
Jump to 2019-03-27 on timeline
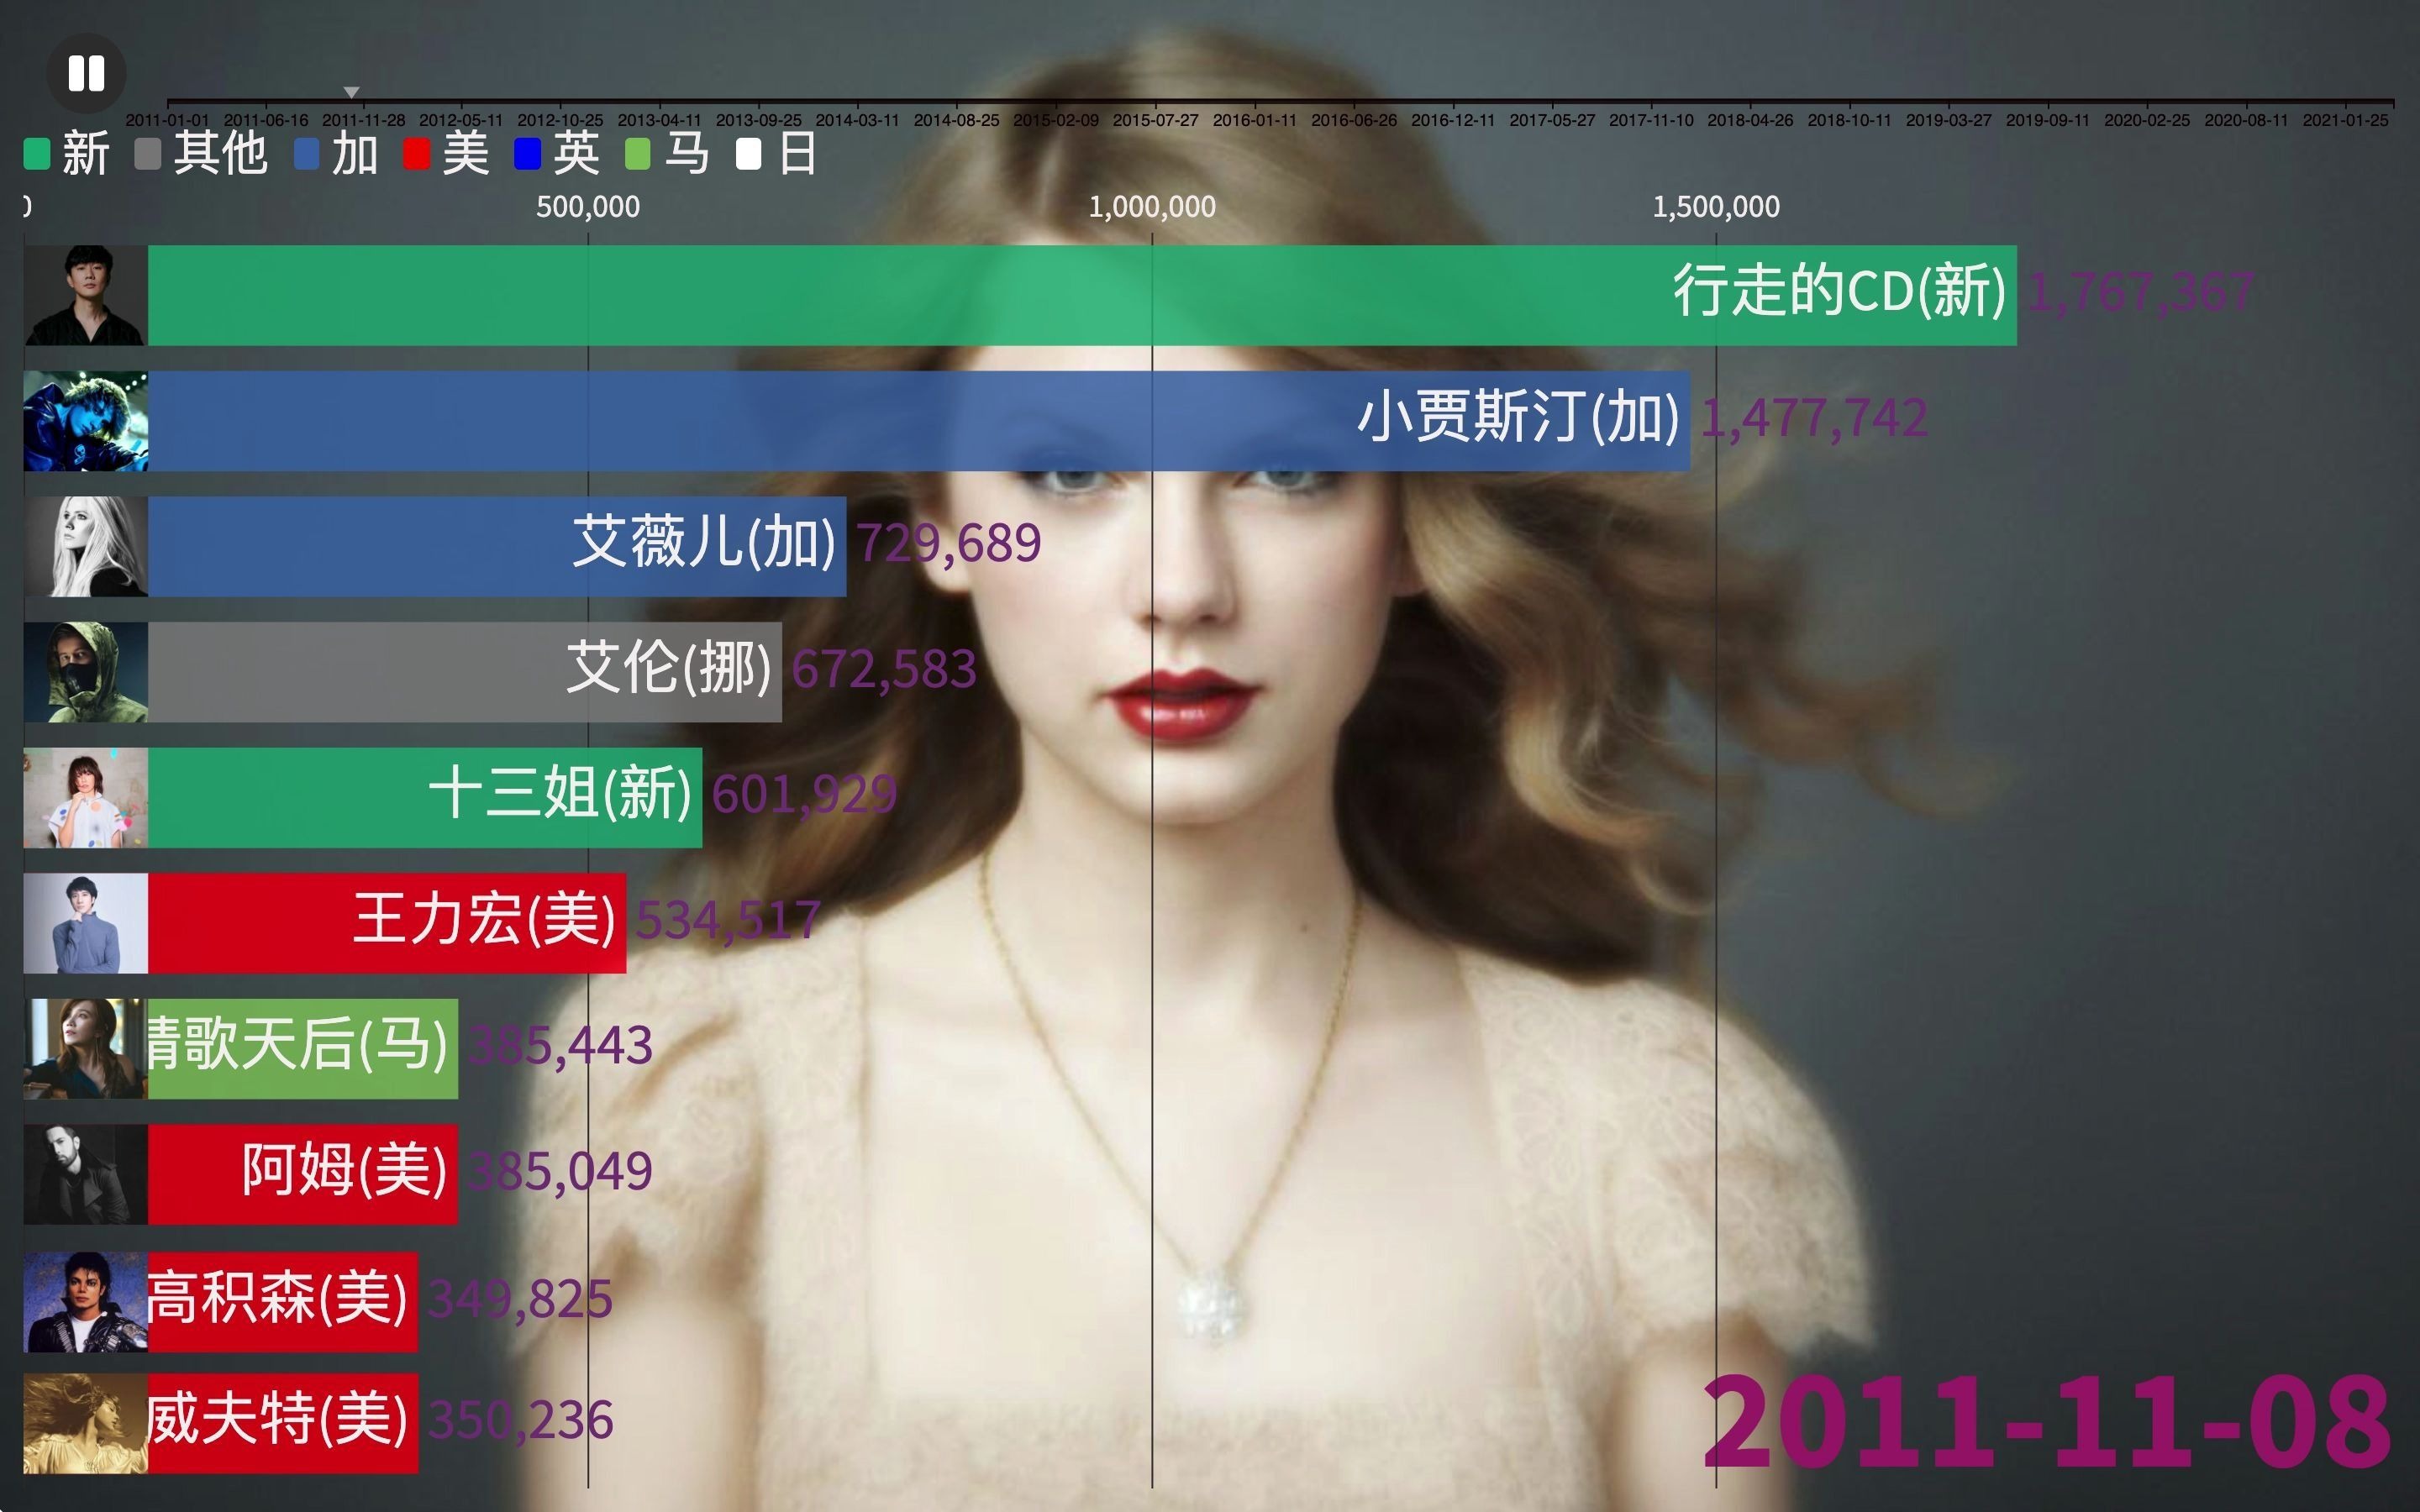(1948, 120)
